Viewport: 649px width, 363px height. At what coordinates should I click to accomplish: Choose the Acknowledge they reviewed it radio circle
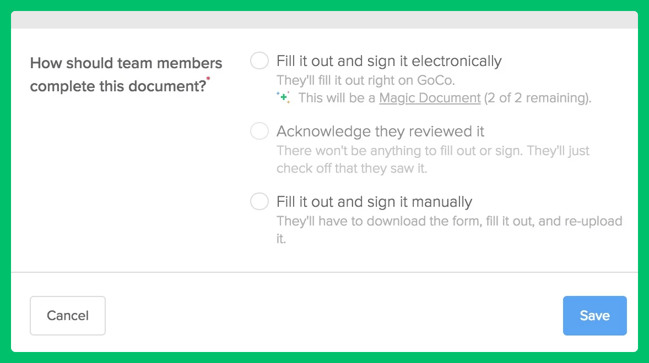point(259,131)
